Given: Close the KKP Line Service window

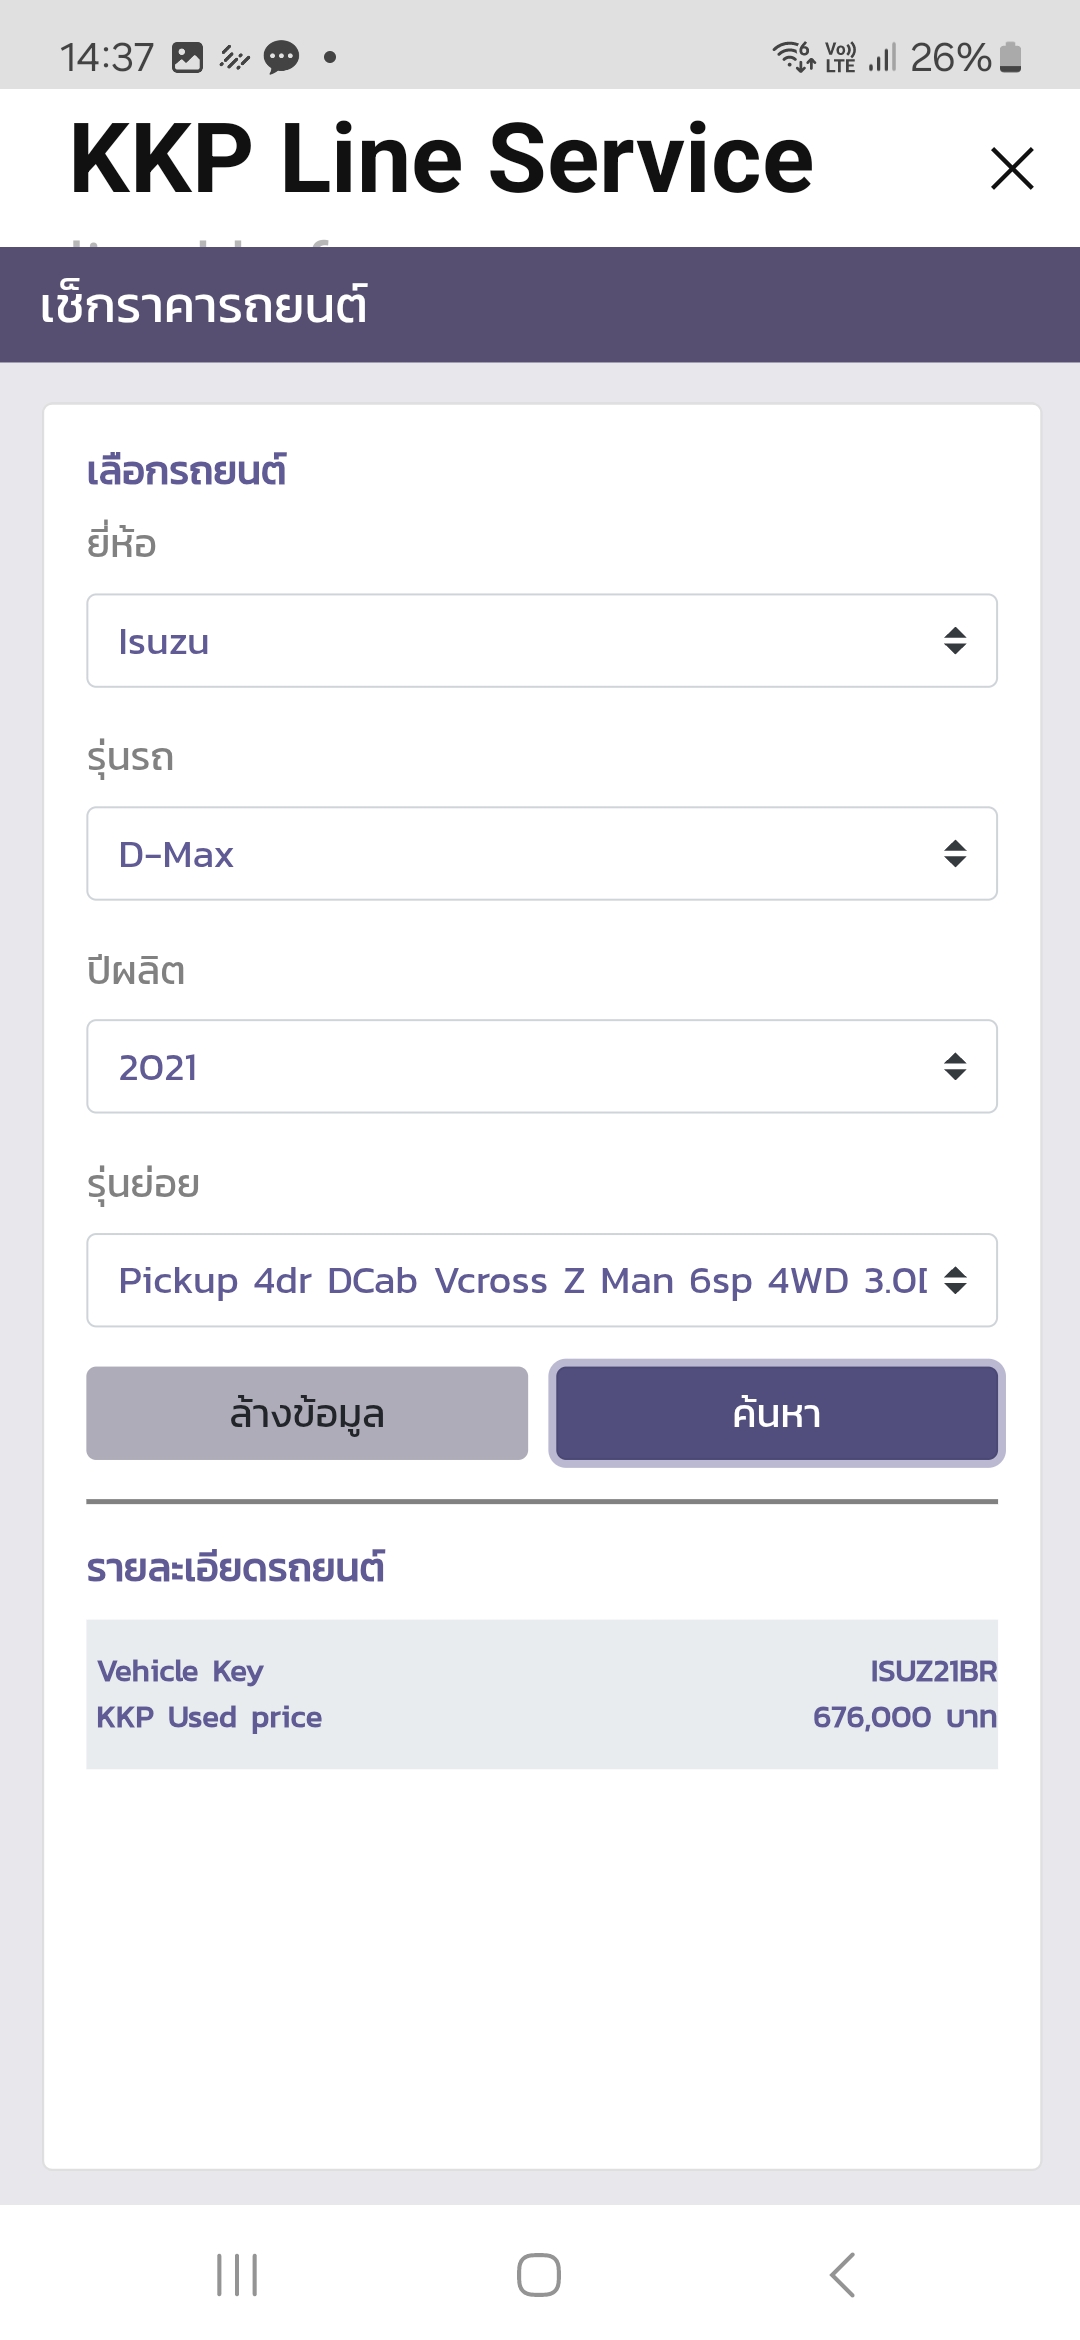Looking at the screenshot, I should [x=1011, y=168].
